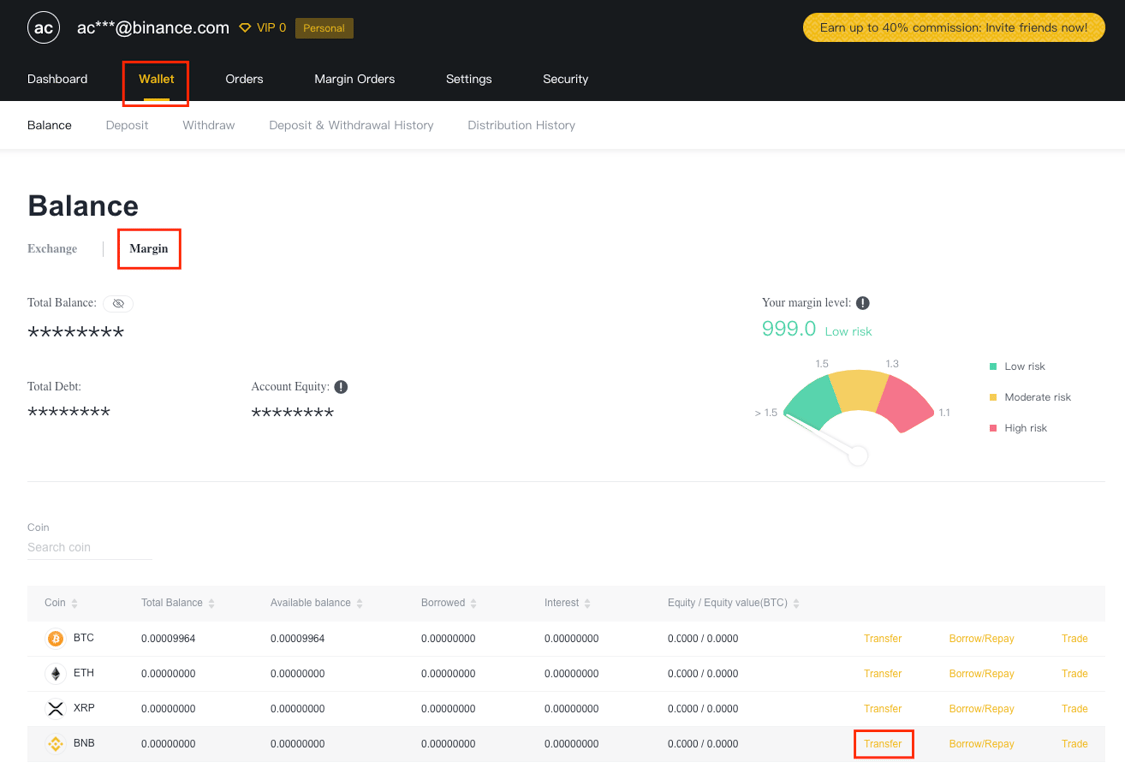The image size is (1125, 768).
Task: Click the Personal account badge
Action: (324, 28)
